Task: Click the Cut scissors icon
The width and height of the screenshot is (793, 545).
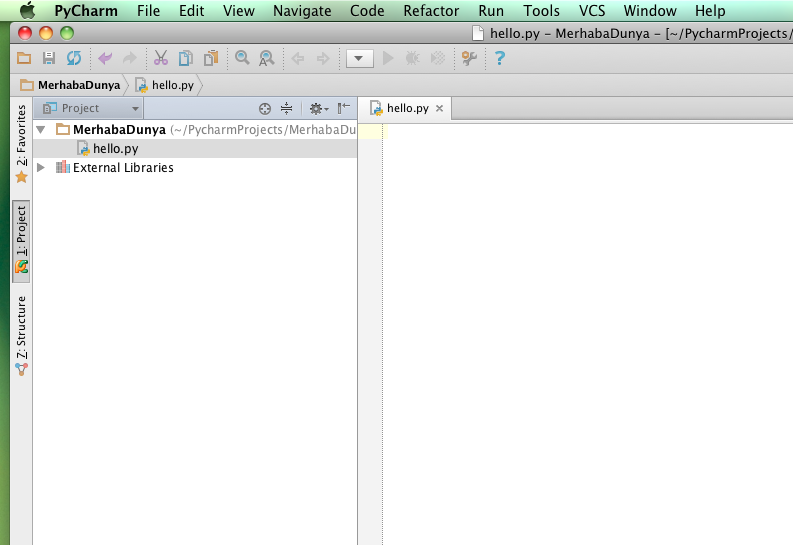Action: 161,58
